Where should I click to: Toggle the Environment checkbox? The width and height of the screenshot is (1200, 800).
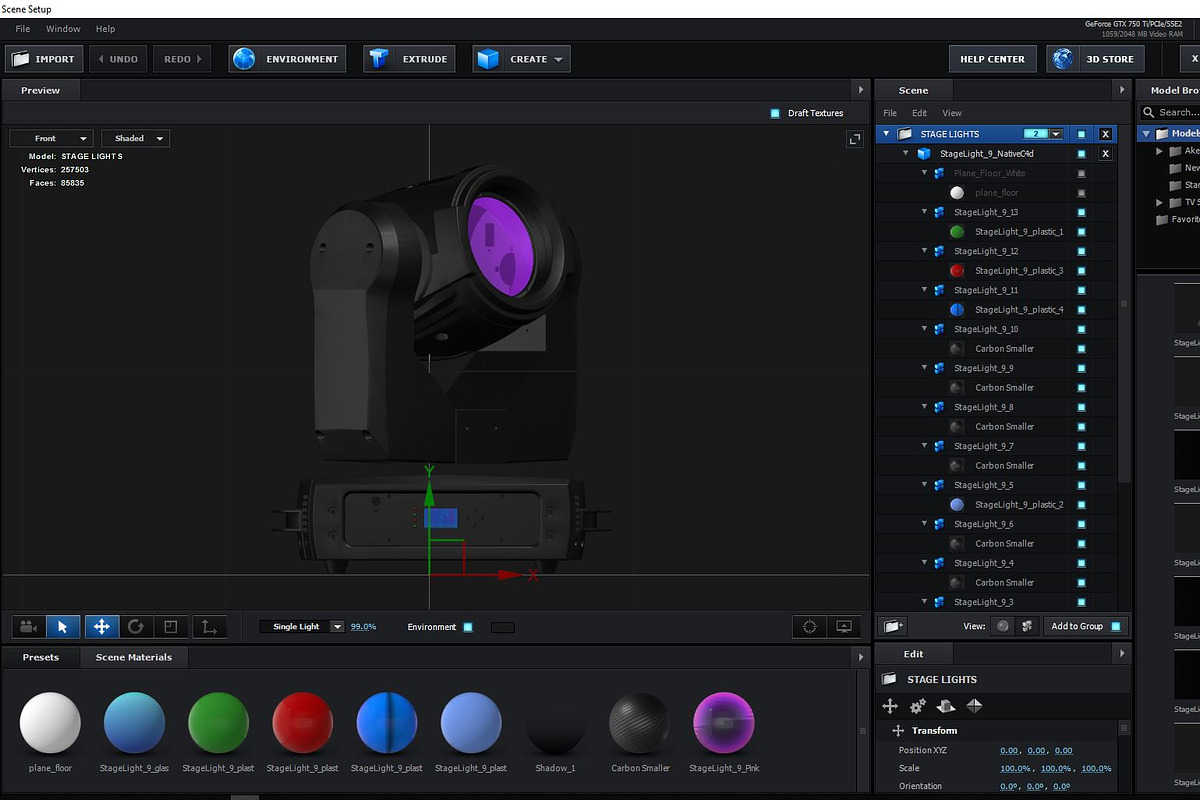(468, 627)
